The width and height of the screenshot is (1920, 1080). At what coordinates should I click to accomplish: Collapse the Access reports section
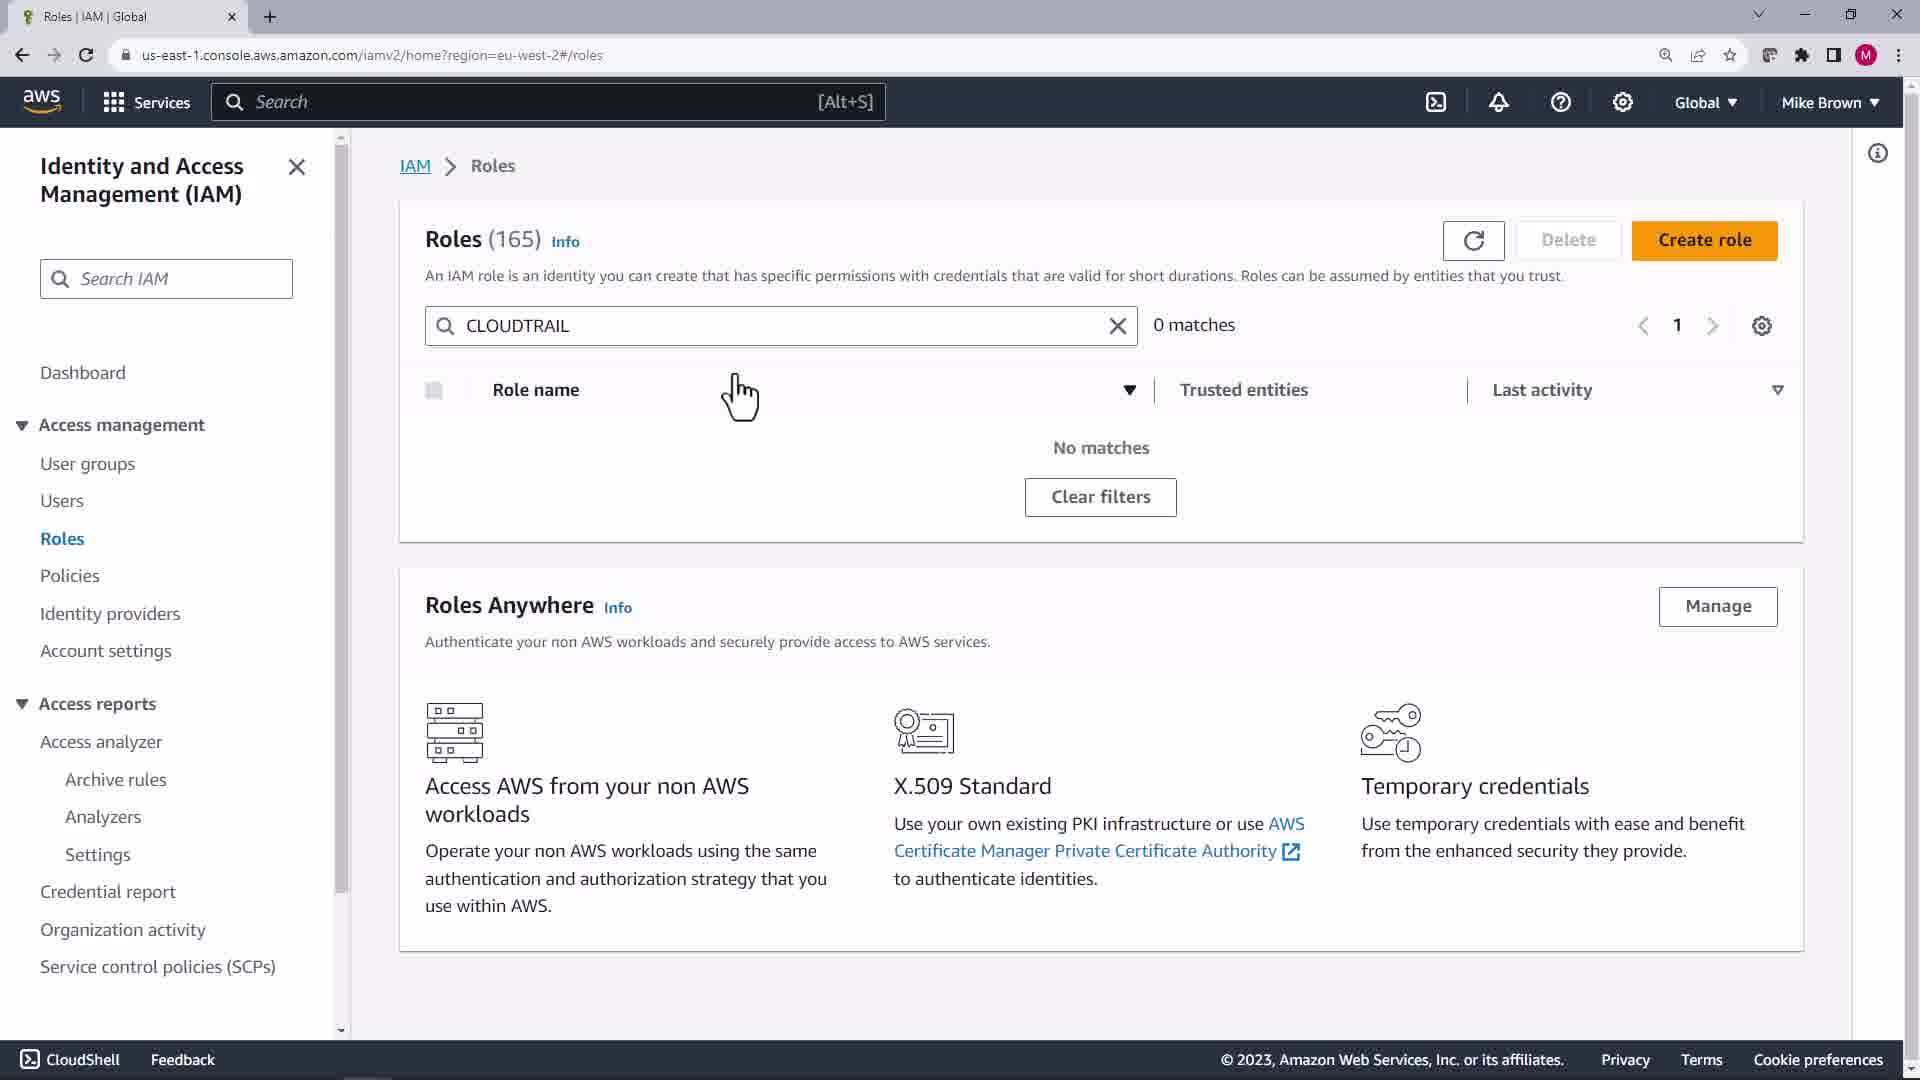coord(22,704)
